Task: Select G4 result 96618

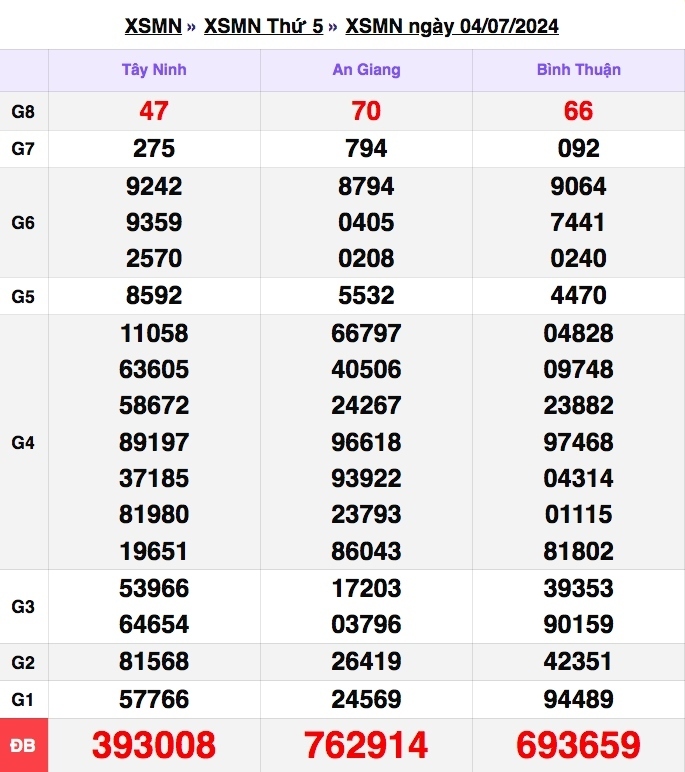Action: click(x=366, y=442)
